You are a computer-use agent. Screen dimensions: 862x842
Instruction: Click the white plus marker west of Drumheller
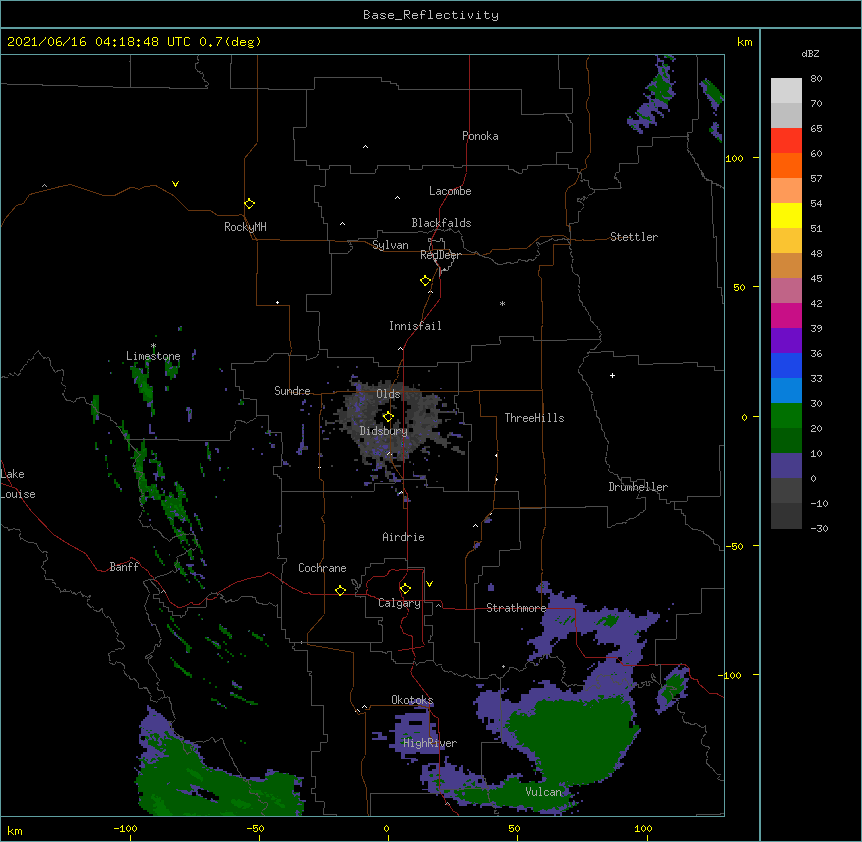click(612, 375)
